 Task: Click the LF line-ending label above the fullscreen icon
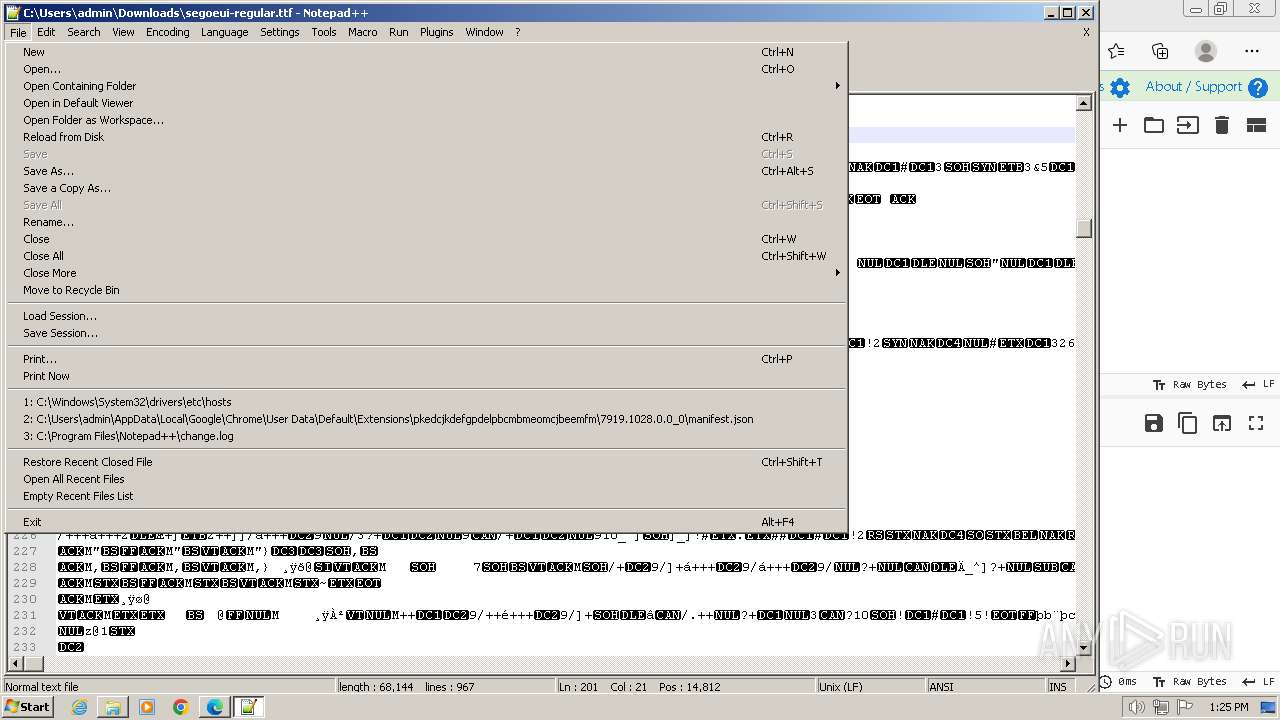(x=1268, y=384)
